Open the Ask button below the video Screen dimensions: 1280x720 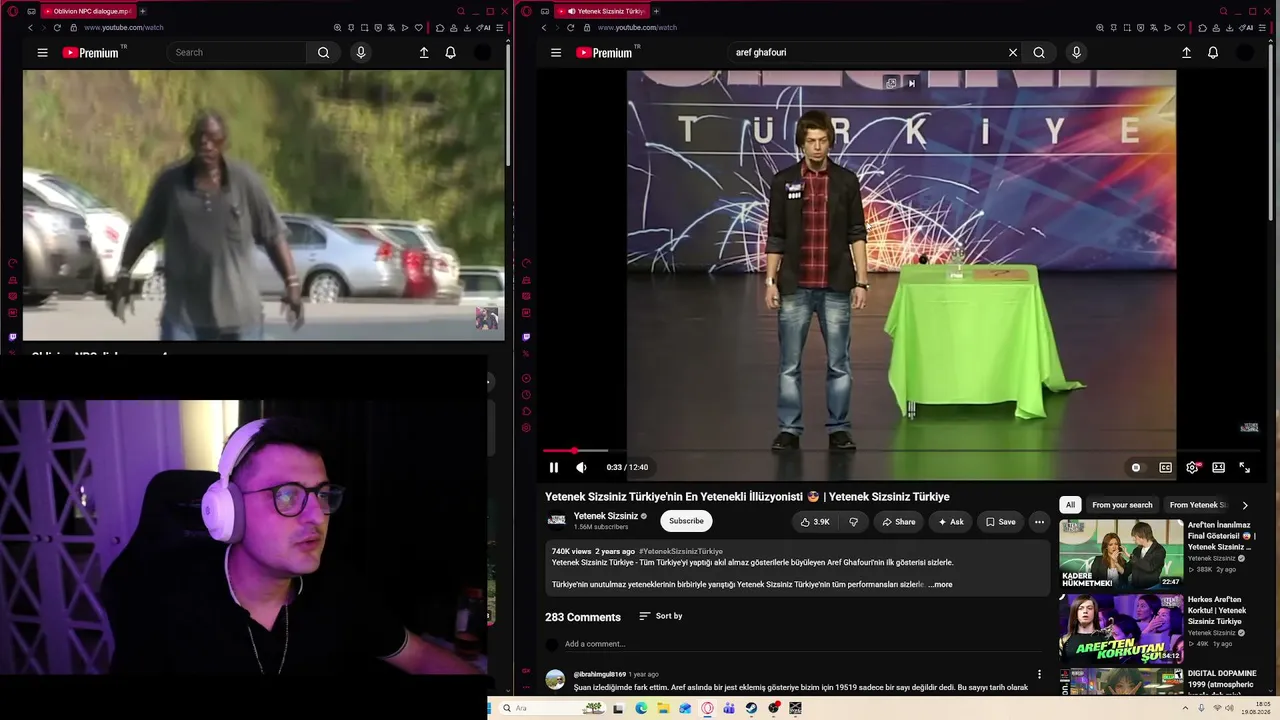950,521
